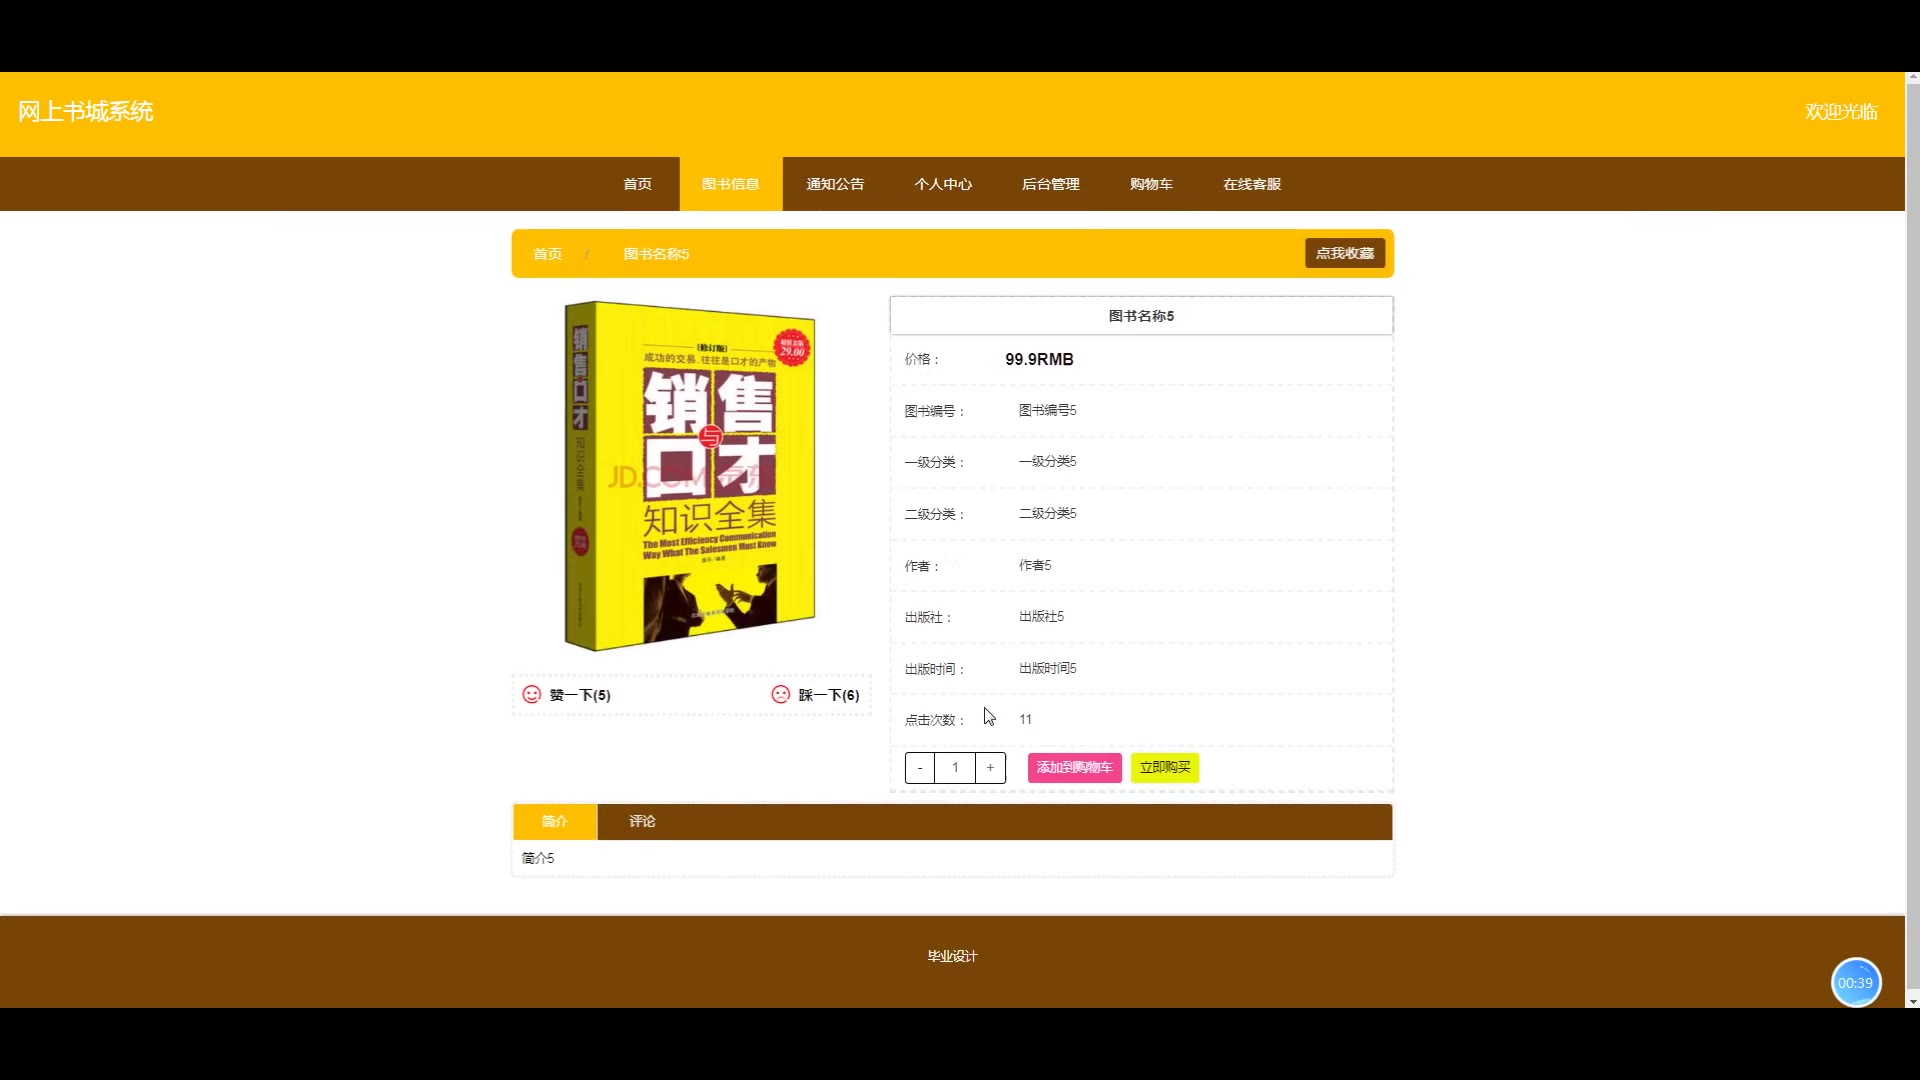This screenshot has height=1080, width=1920.
Task: Click the 欢迎光临 welcome text
Action: pos(1841,112)
